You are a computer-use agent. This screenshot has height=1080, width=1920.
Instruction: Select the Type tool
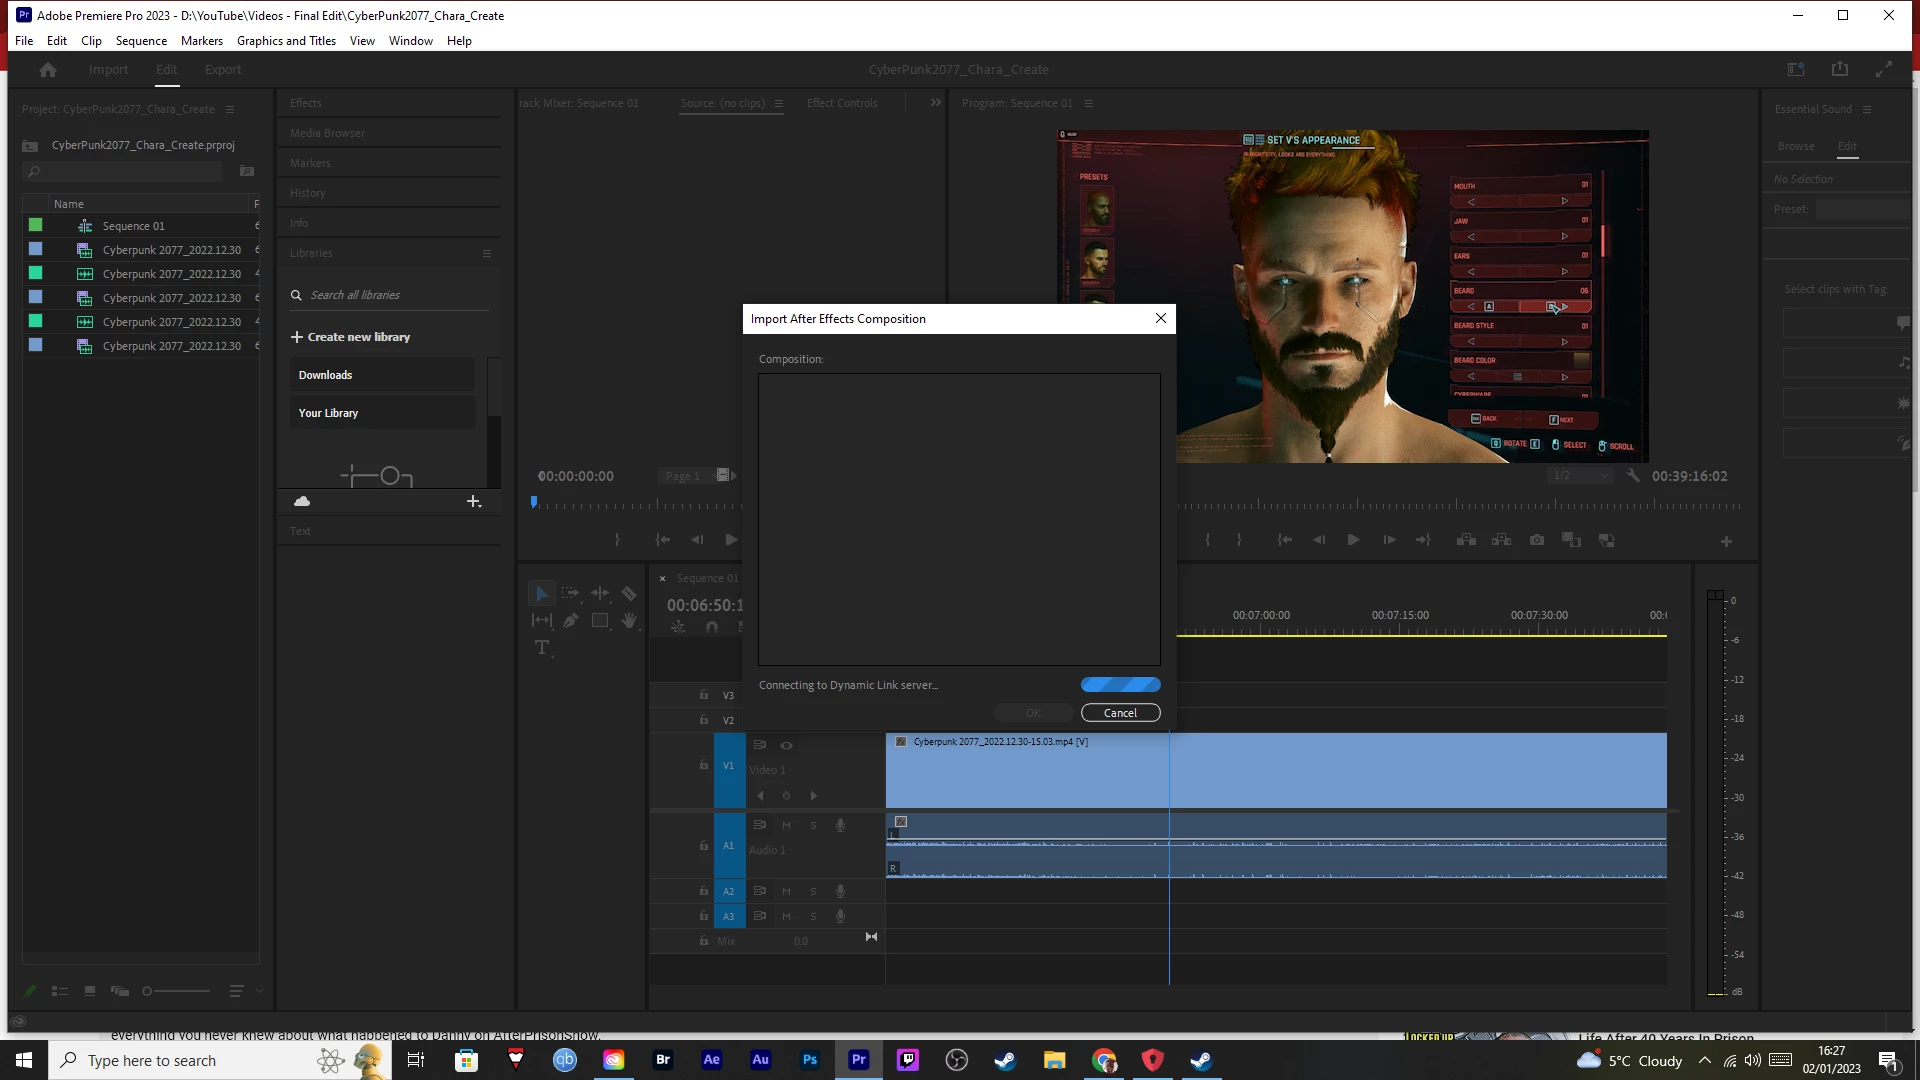542,648
